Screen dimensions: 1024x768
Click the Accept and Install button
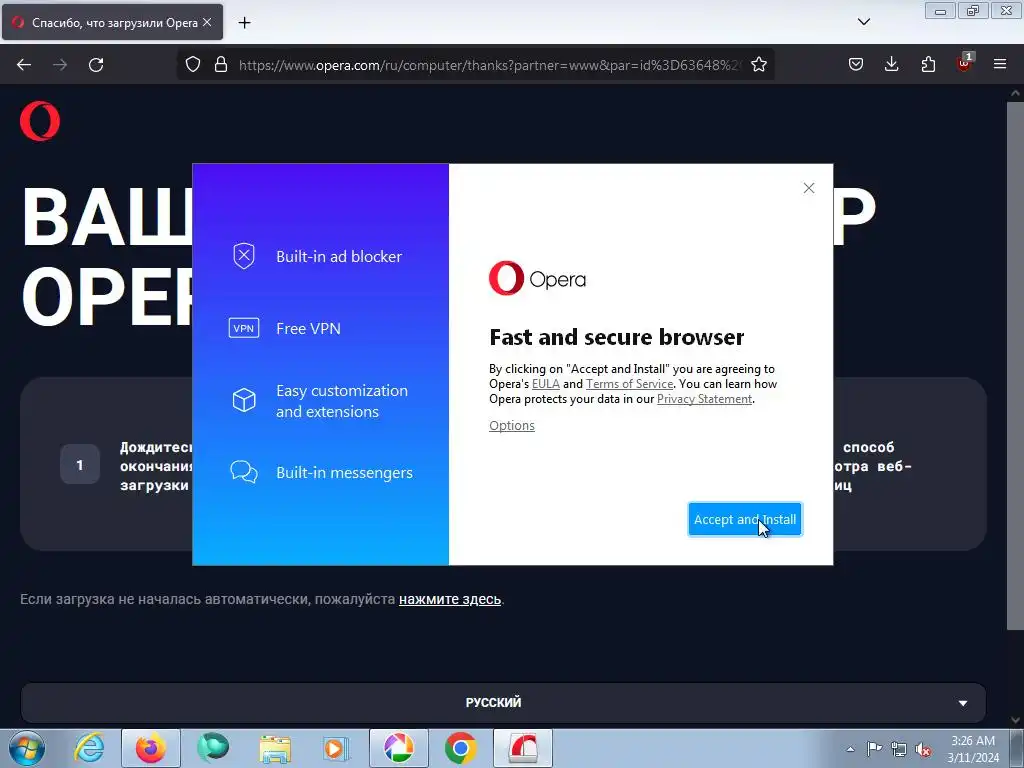pyautogui.click(x=744, y=519)
